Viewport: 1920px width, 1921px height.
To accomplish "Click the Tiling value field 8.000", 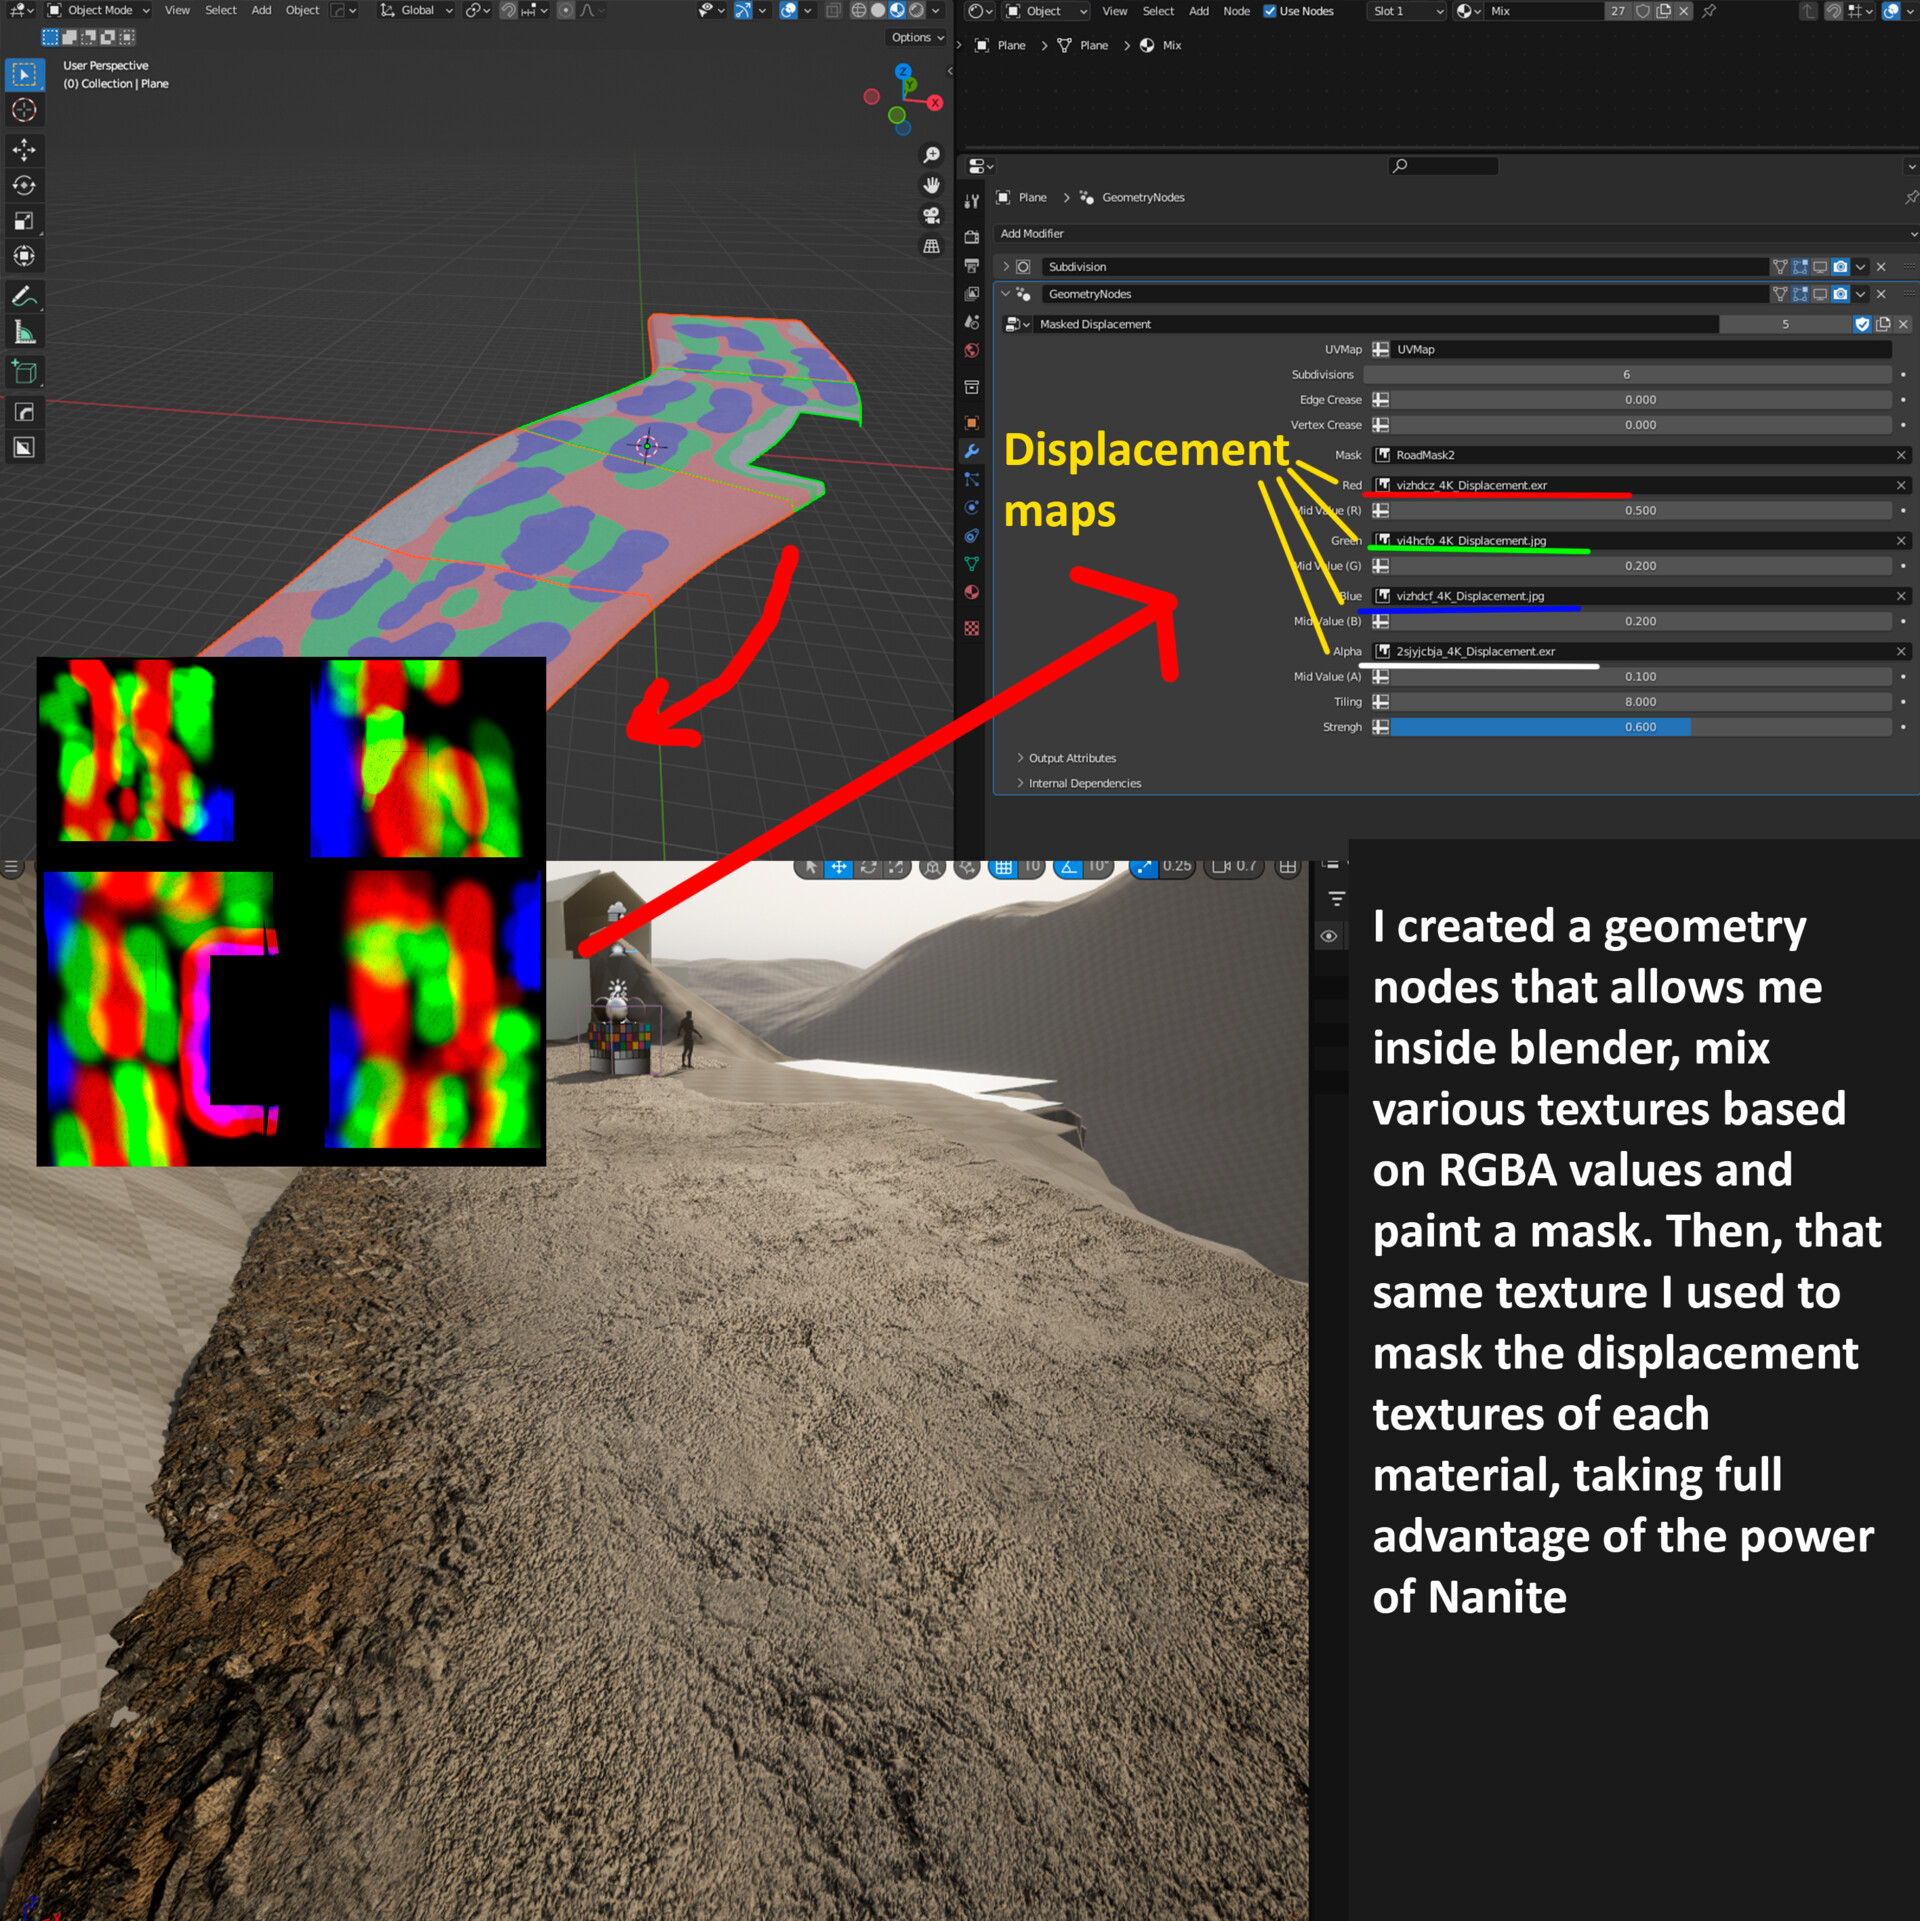I will point(1639,702).
